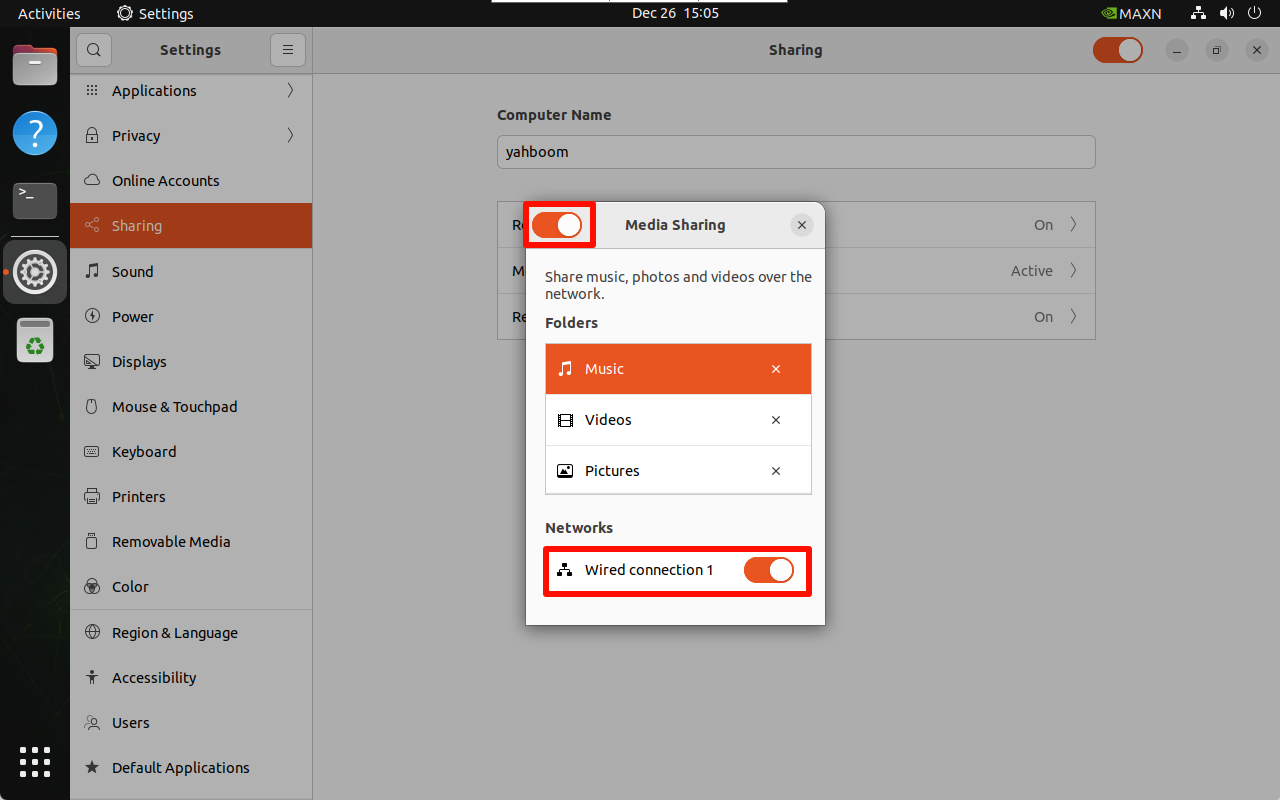Disable sharing for Wired connection 1
The width and height of the screenshot is (1280, 800).
[769, 570]
